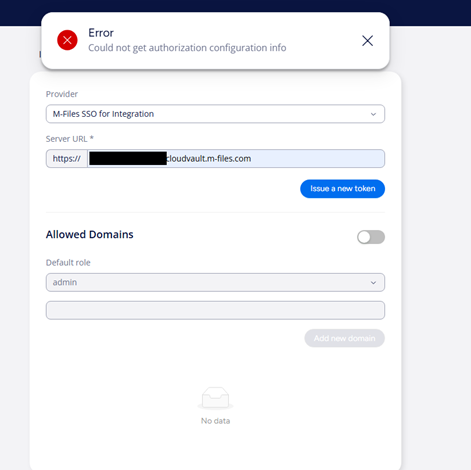Click the Default role label
Screen dimensions: 471x470
click(x=68, y=263)
